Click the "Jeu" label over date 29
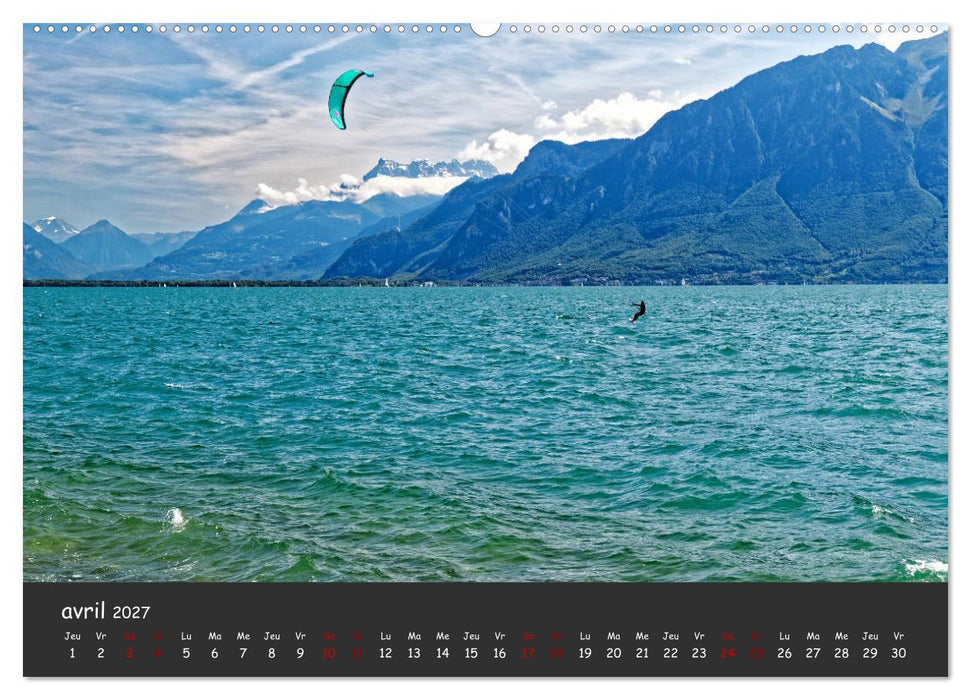The image size is (971, 700). point(870,636)
